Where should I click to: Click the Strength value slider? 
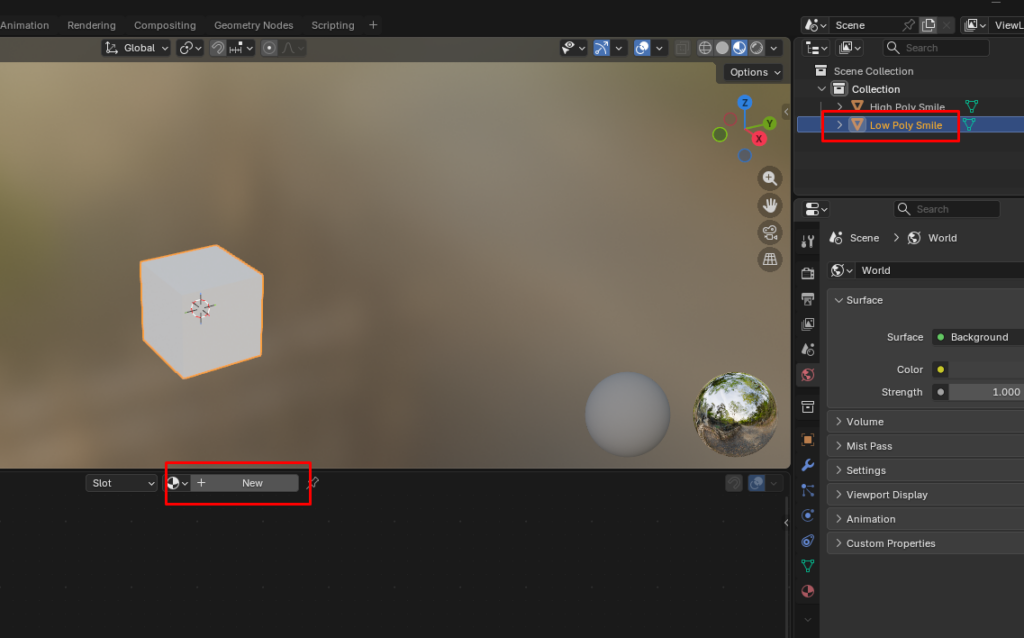pos(985,392)
